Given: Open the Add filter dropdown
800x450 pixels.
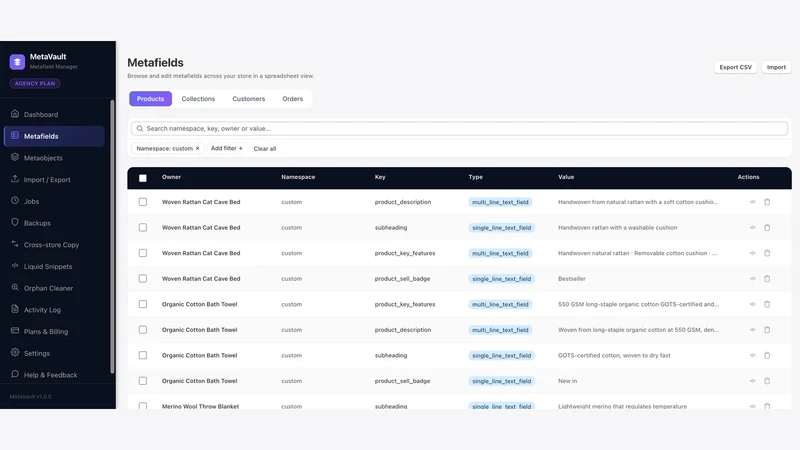Looking at the screenshot, I should click(227, 148).
